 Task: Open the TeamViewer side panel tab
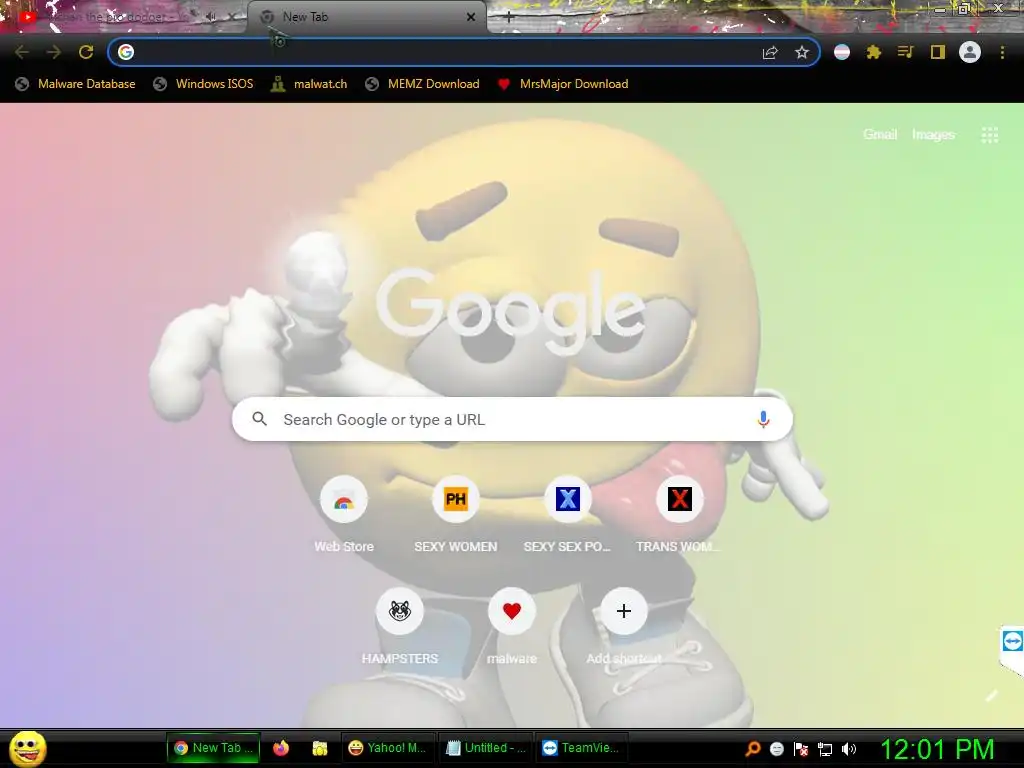[x=1012, y=641]
